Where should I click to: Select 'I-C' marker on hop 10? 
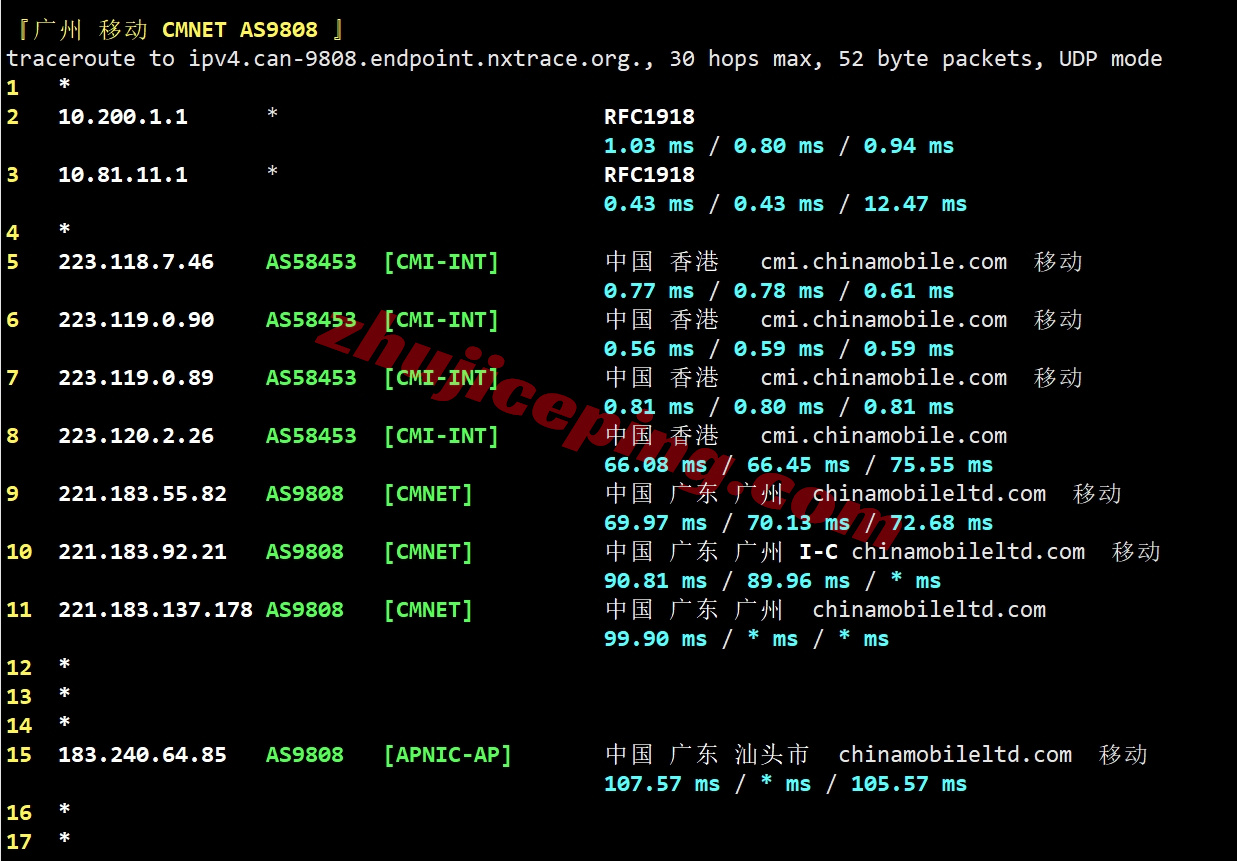[x=818, y=552]
